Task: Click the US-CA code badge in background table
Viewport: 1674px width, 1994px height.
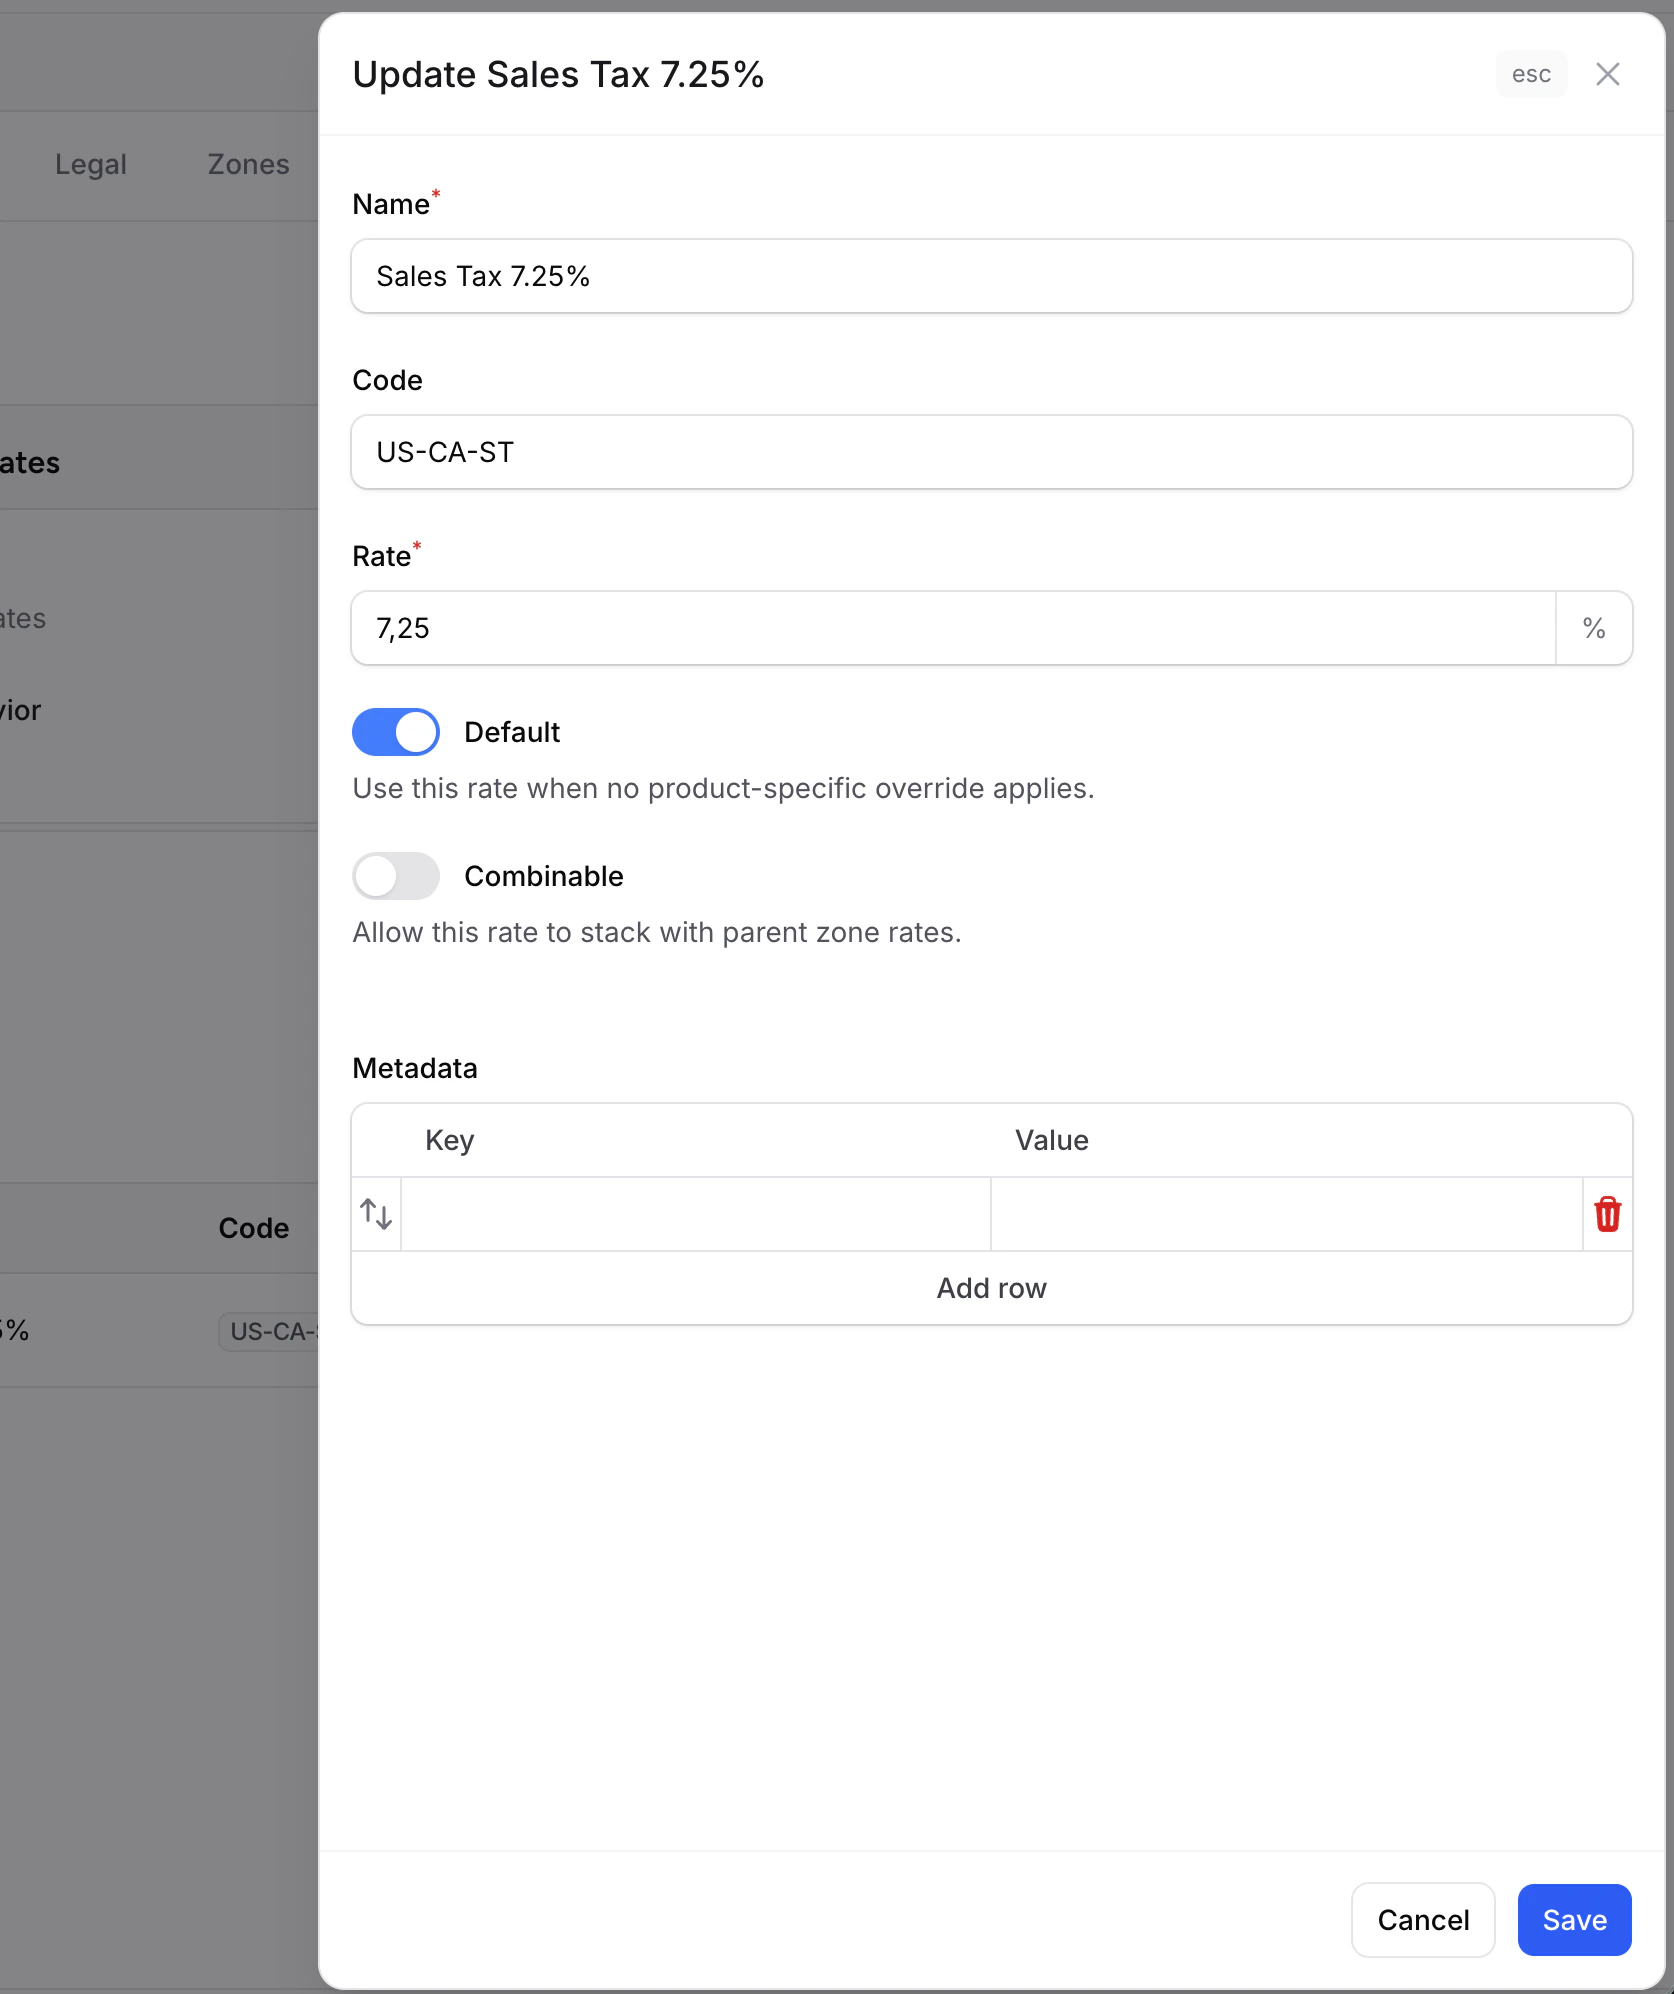Action: click(x=270, y=1332)
